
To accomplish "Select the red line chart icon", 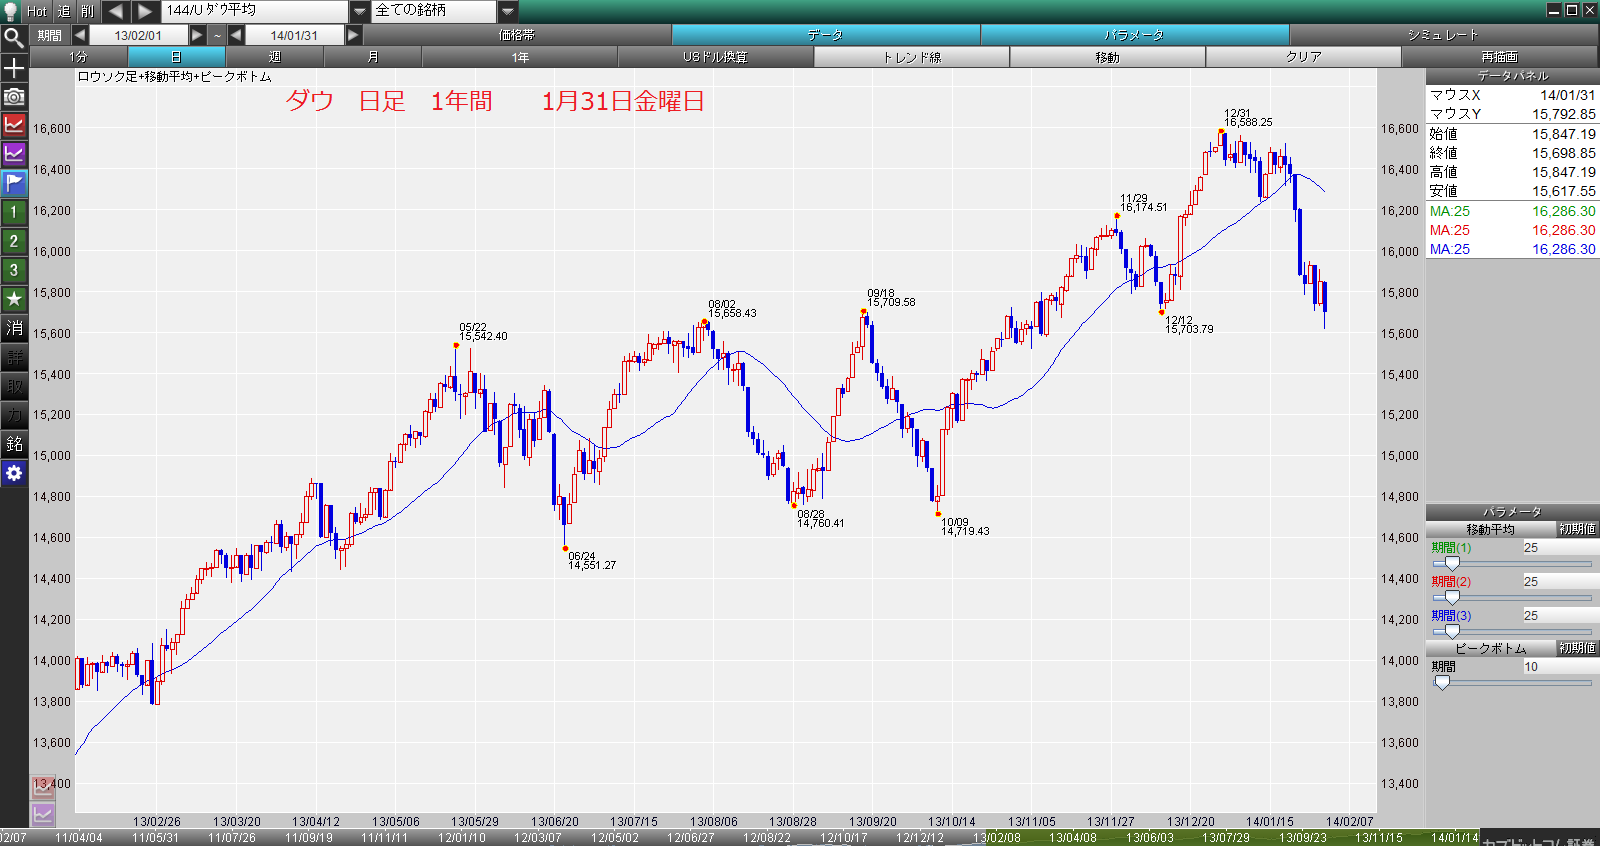I will 14,125.
